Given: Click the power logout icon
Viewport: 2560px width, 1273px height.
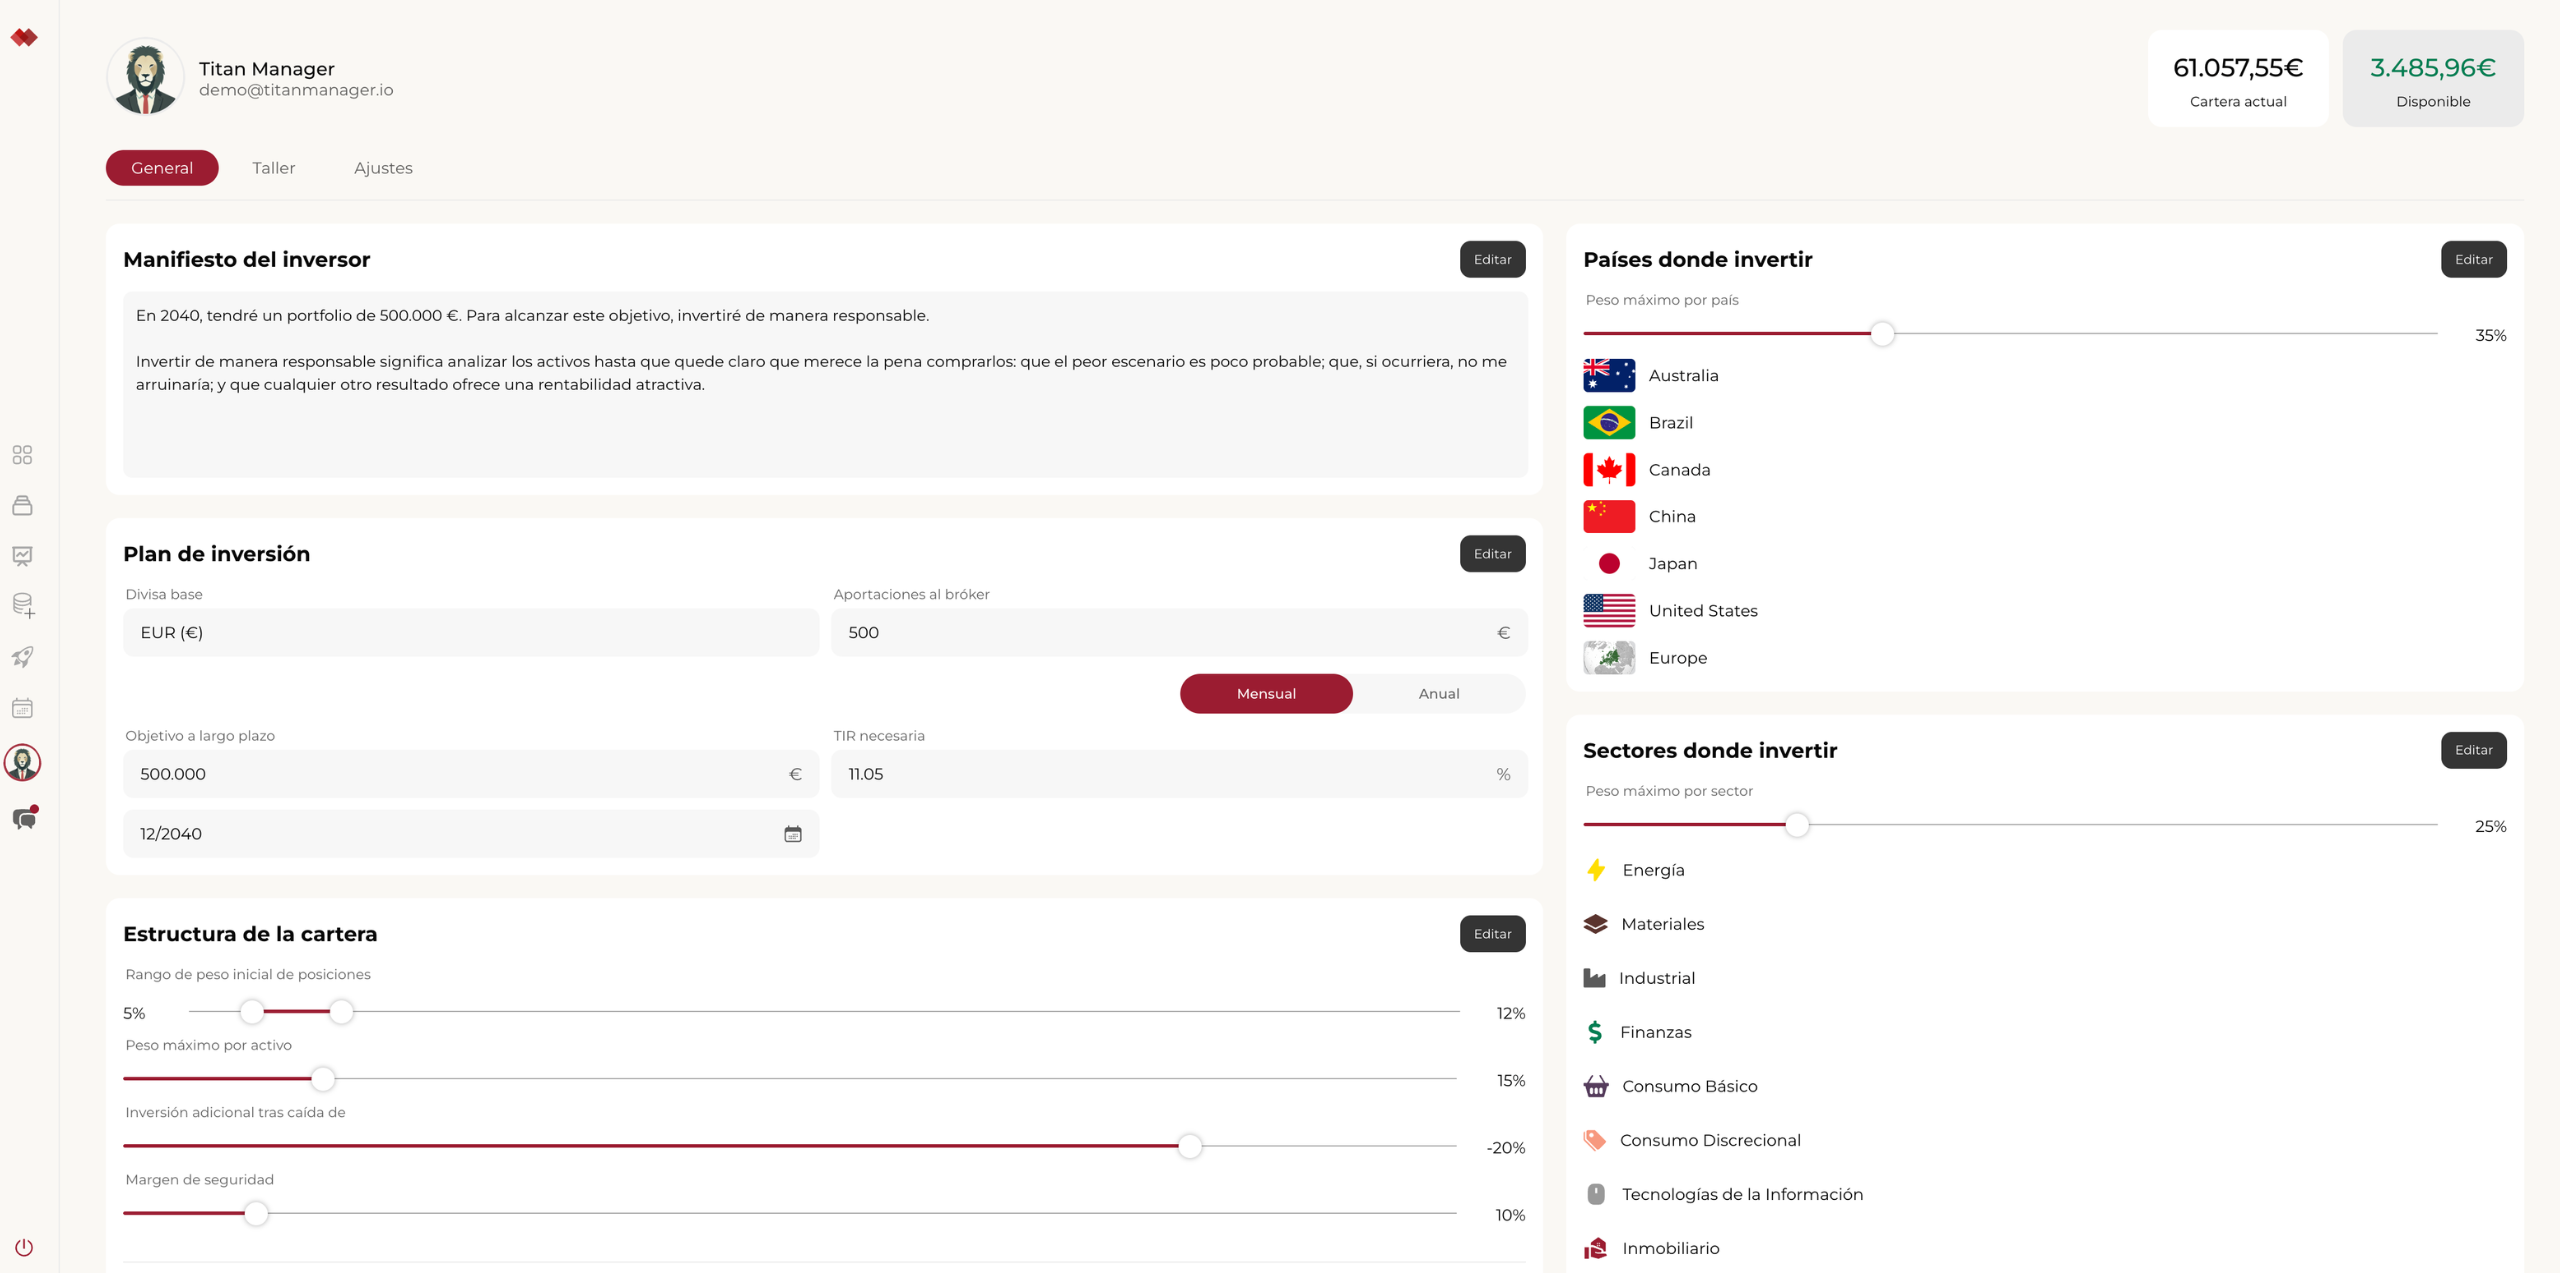Looking at the screenshot, I should click(x=24, y=1247).
